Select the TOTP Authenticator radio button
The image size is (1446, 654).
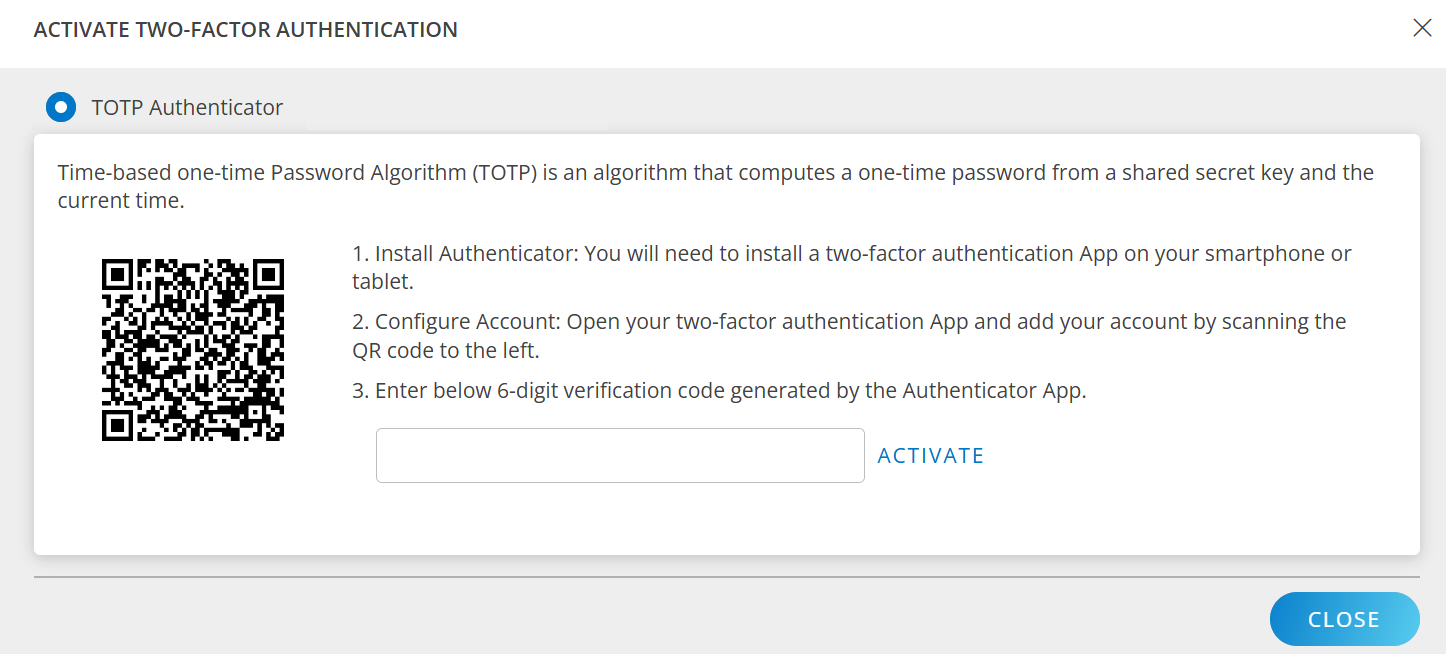tap(61, 107)
